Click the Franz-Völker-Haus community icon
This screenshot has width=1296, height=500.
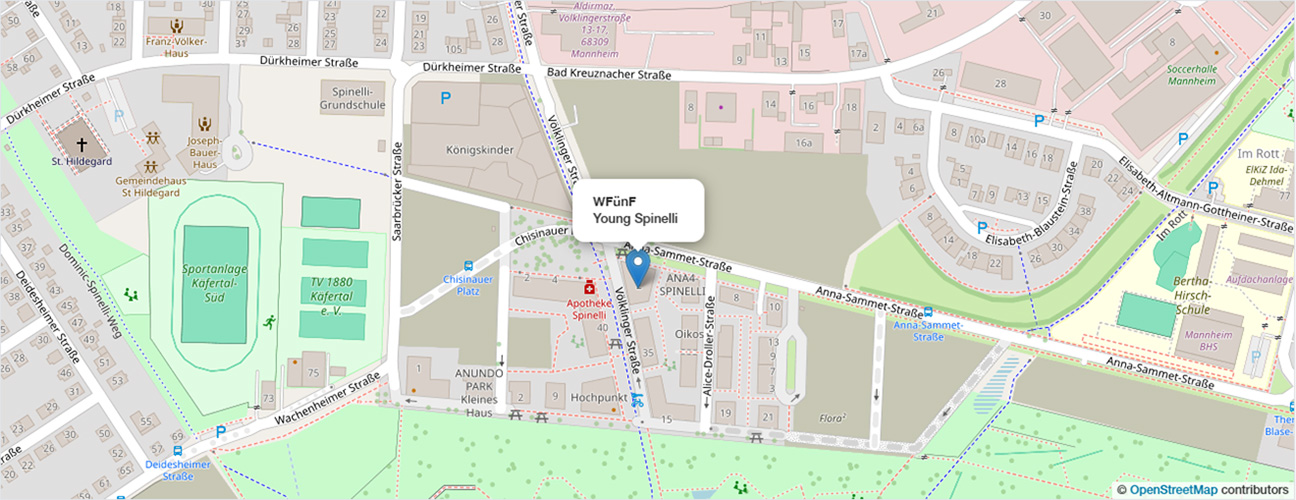tap(177, 25)
